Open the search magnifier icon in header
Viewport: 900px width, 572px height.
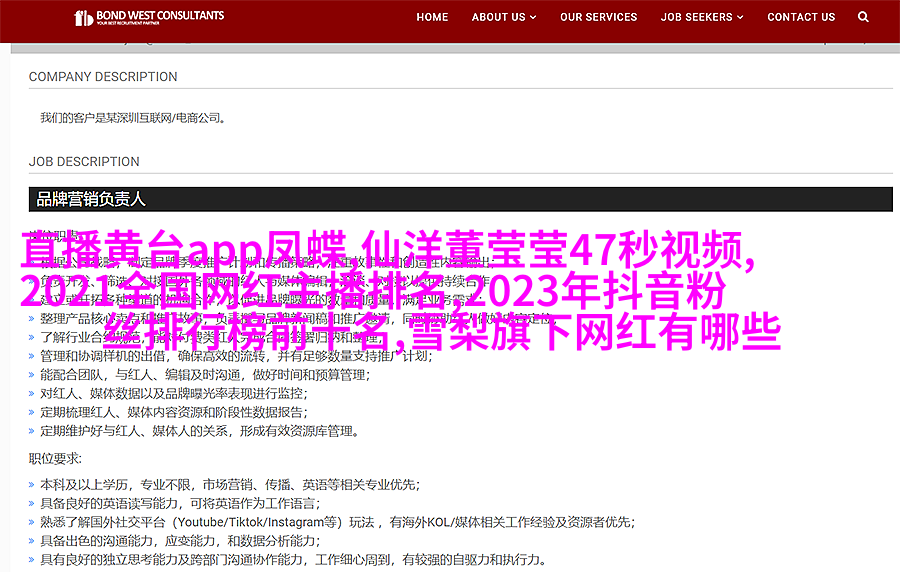pos(863,17)
